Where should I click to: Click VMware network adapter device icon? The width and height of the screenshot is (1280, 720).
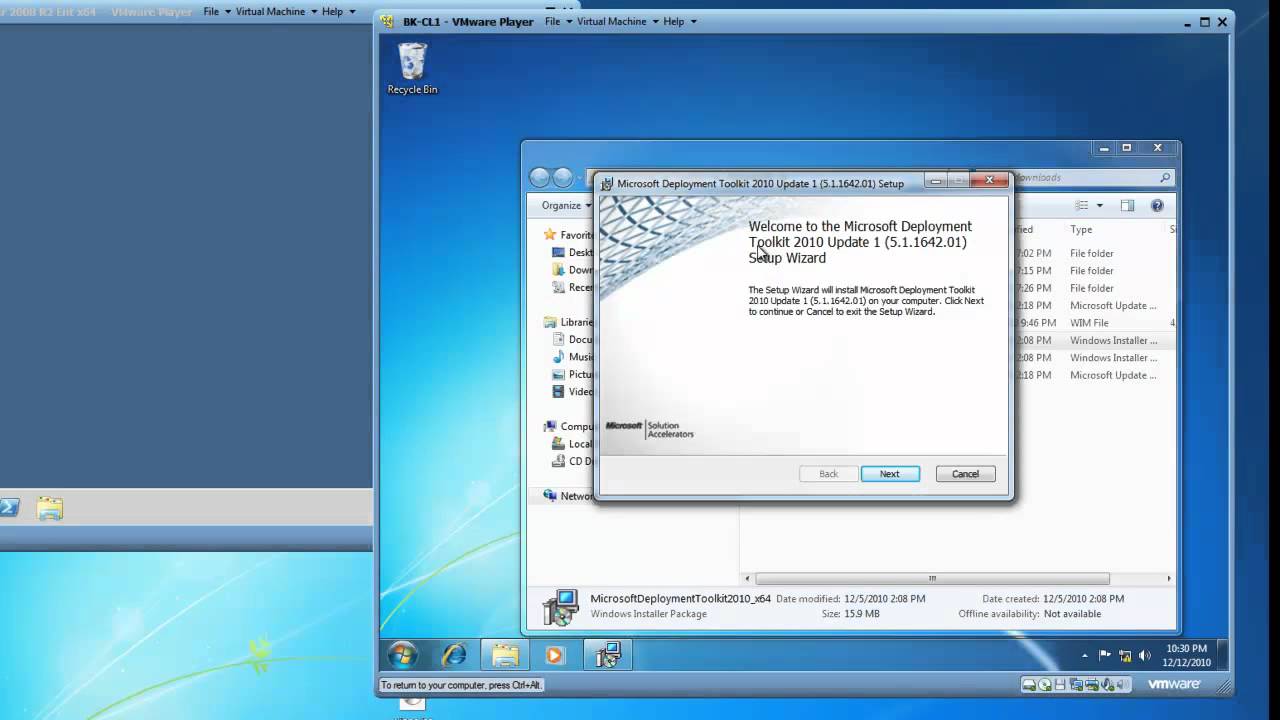[1076, 685]
